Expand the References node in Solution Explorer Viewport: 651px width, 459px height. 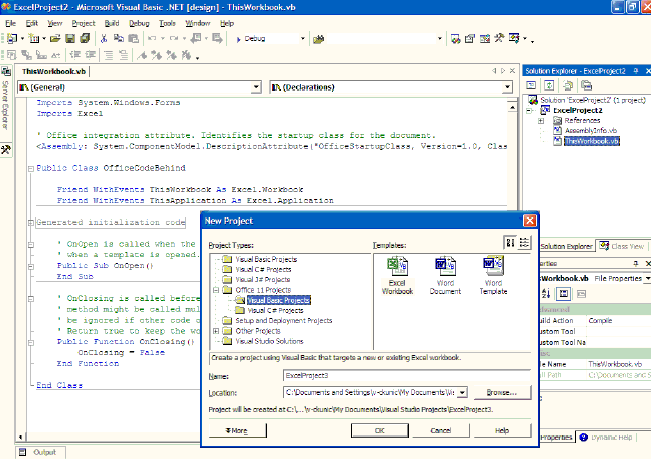[x=541, y=121]
